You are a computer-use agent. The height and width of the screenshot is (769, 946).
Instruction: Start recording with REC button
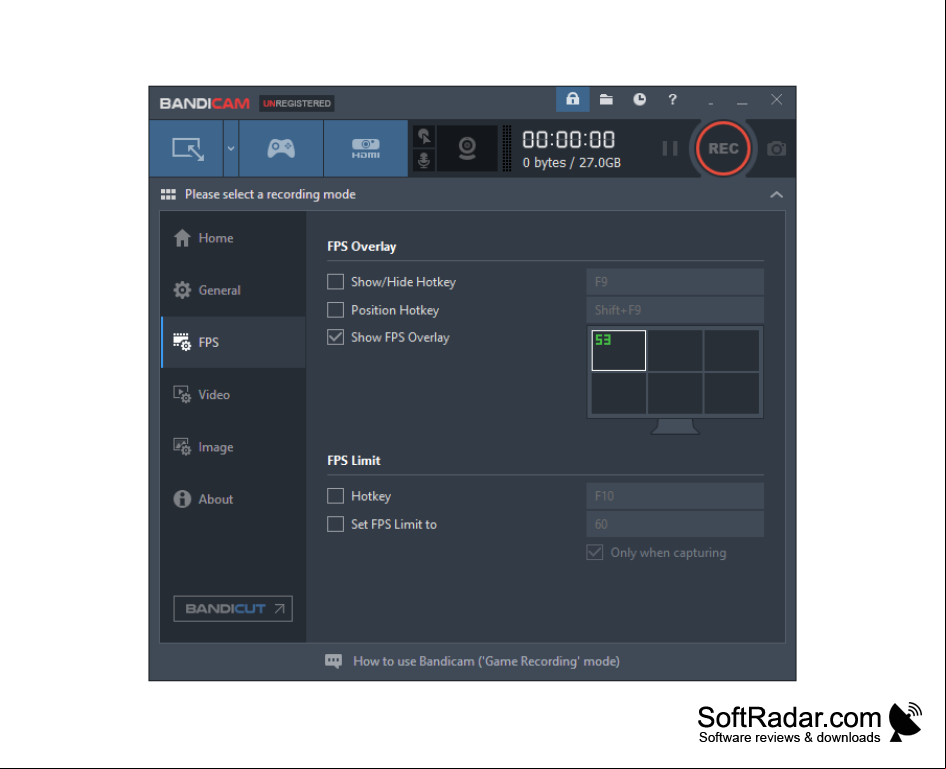[x=723, y=148]
